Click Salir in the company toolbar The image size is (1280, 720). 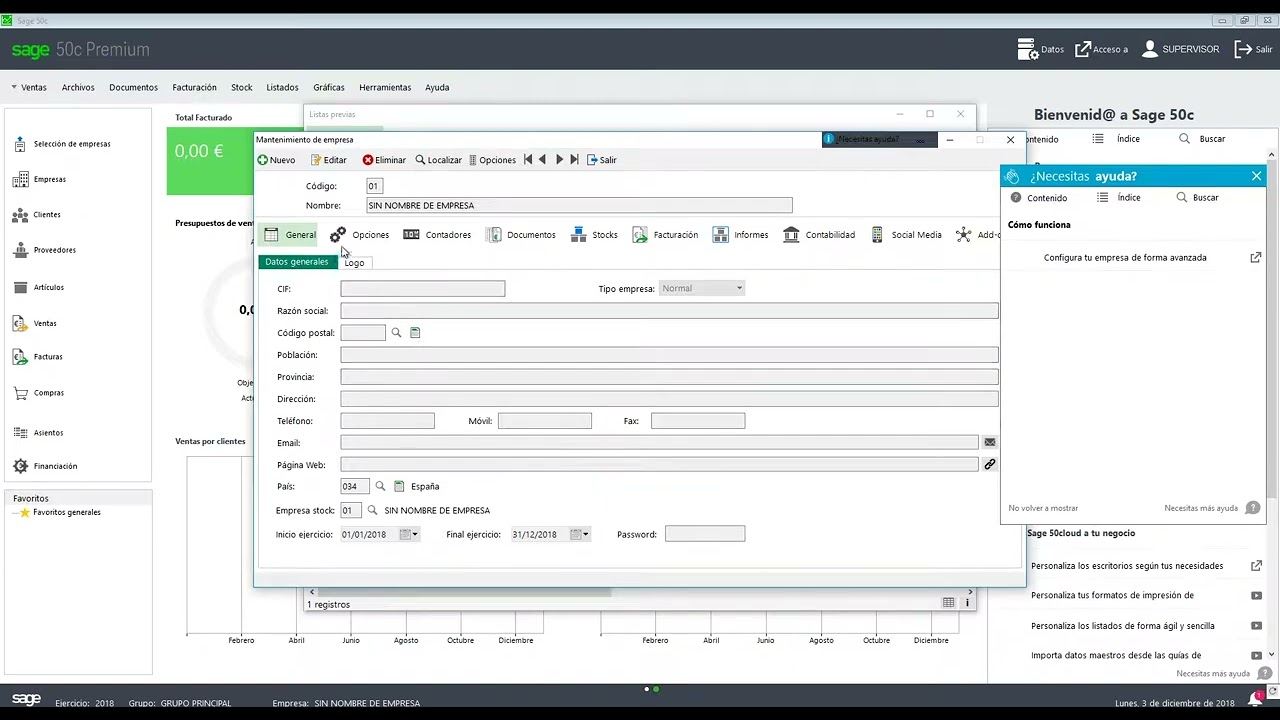click(602, 160)
